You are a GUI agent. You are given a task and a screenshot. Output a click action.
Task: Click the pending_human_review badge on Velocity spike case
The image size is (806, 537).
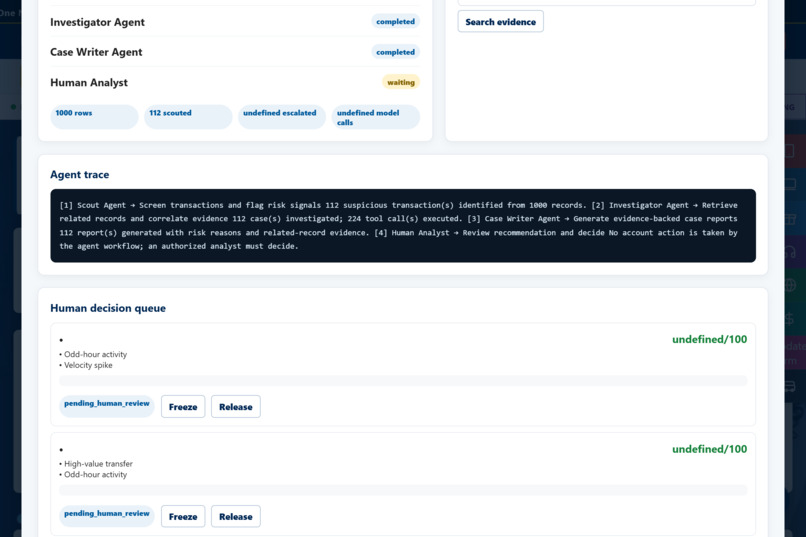click(106, 405)
